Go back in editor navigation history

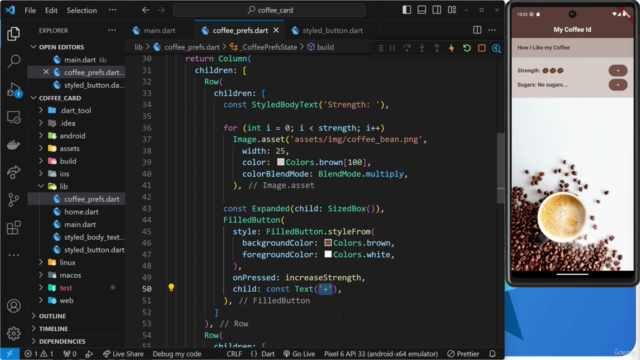pyautogui.click(x=146, y=10)
